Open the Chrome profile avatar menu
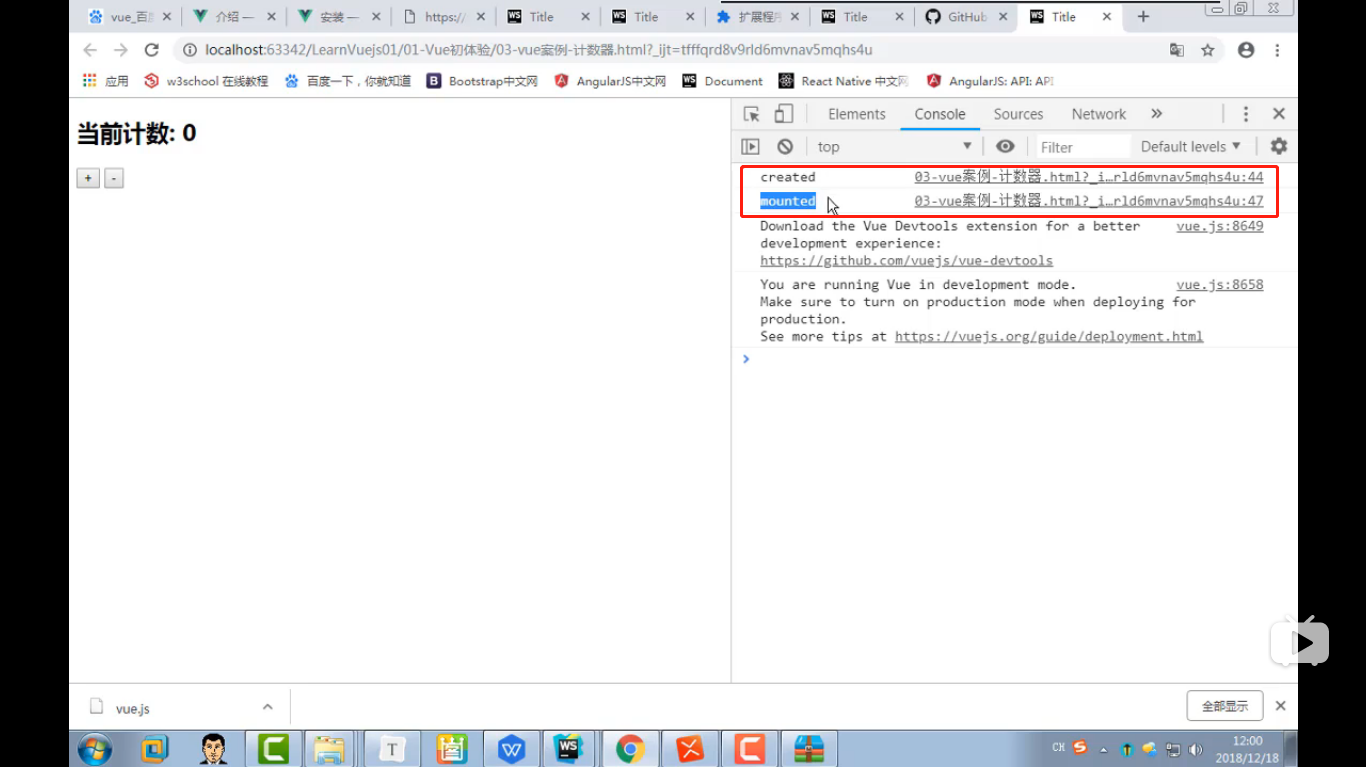This screenshot has width=1366, height=767. (x=1246, y=50)
